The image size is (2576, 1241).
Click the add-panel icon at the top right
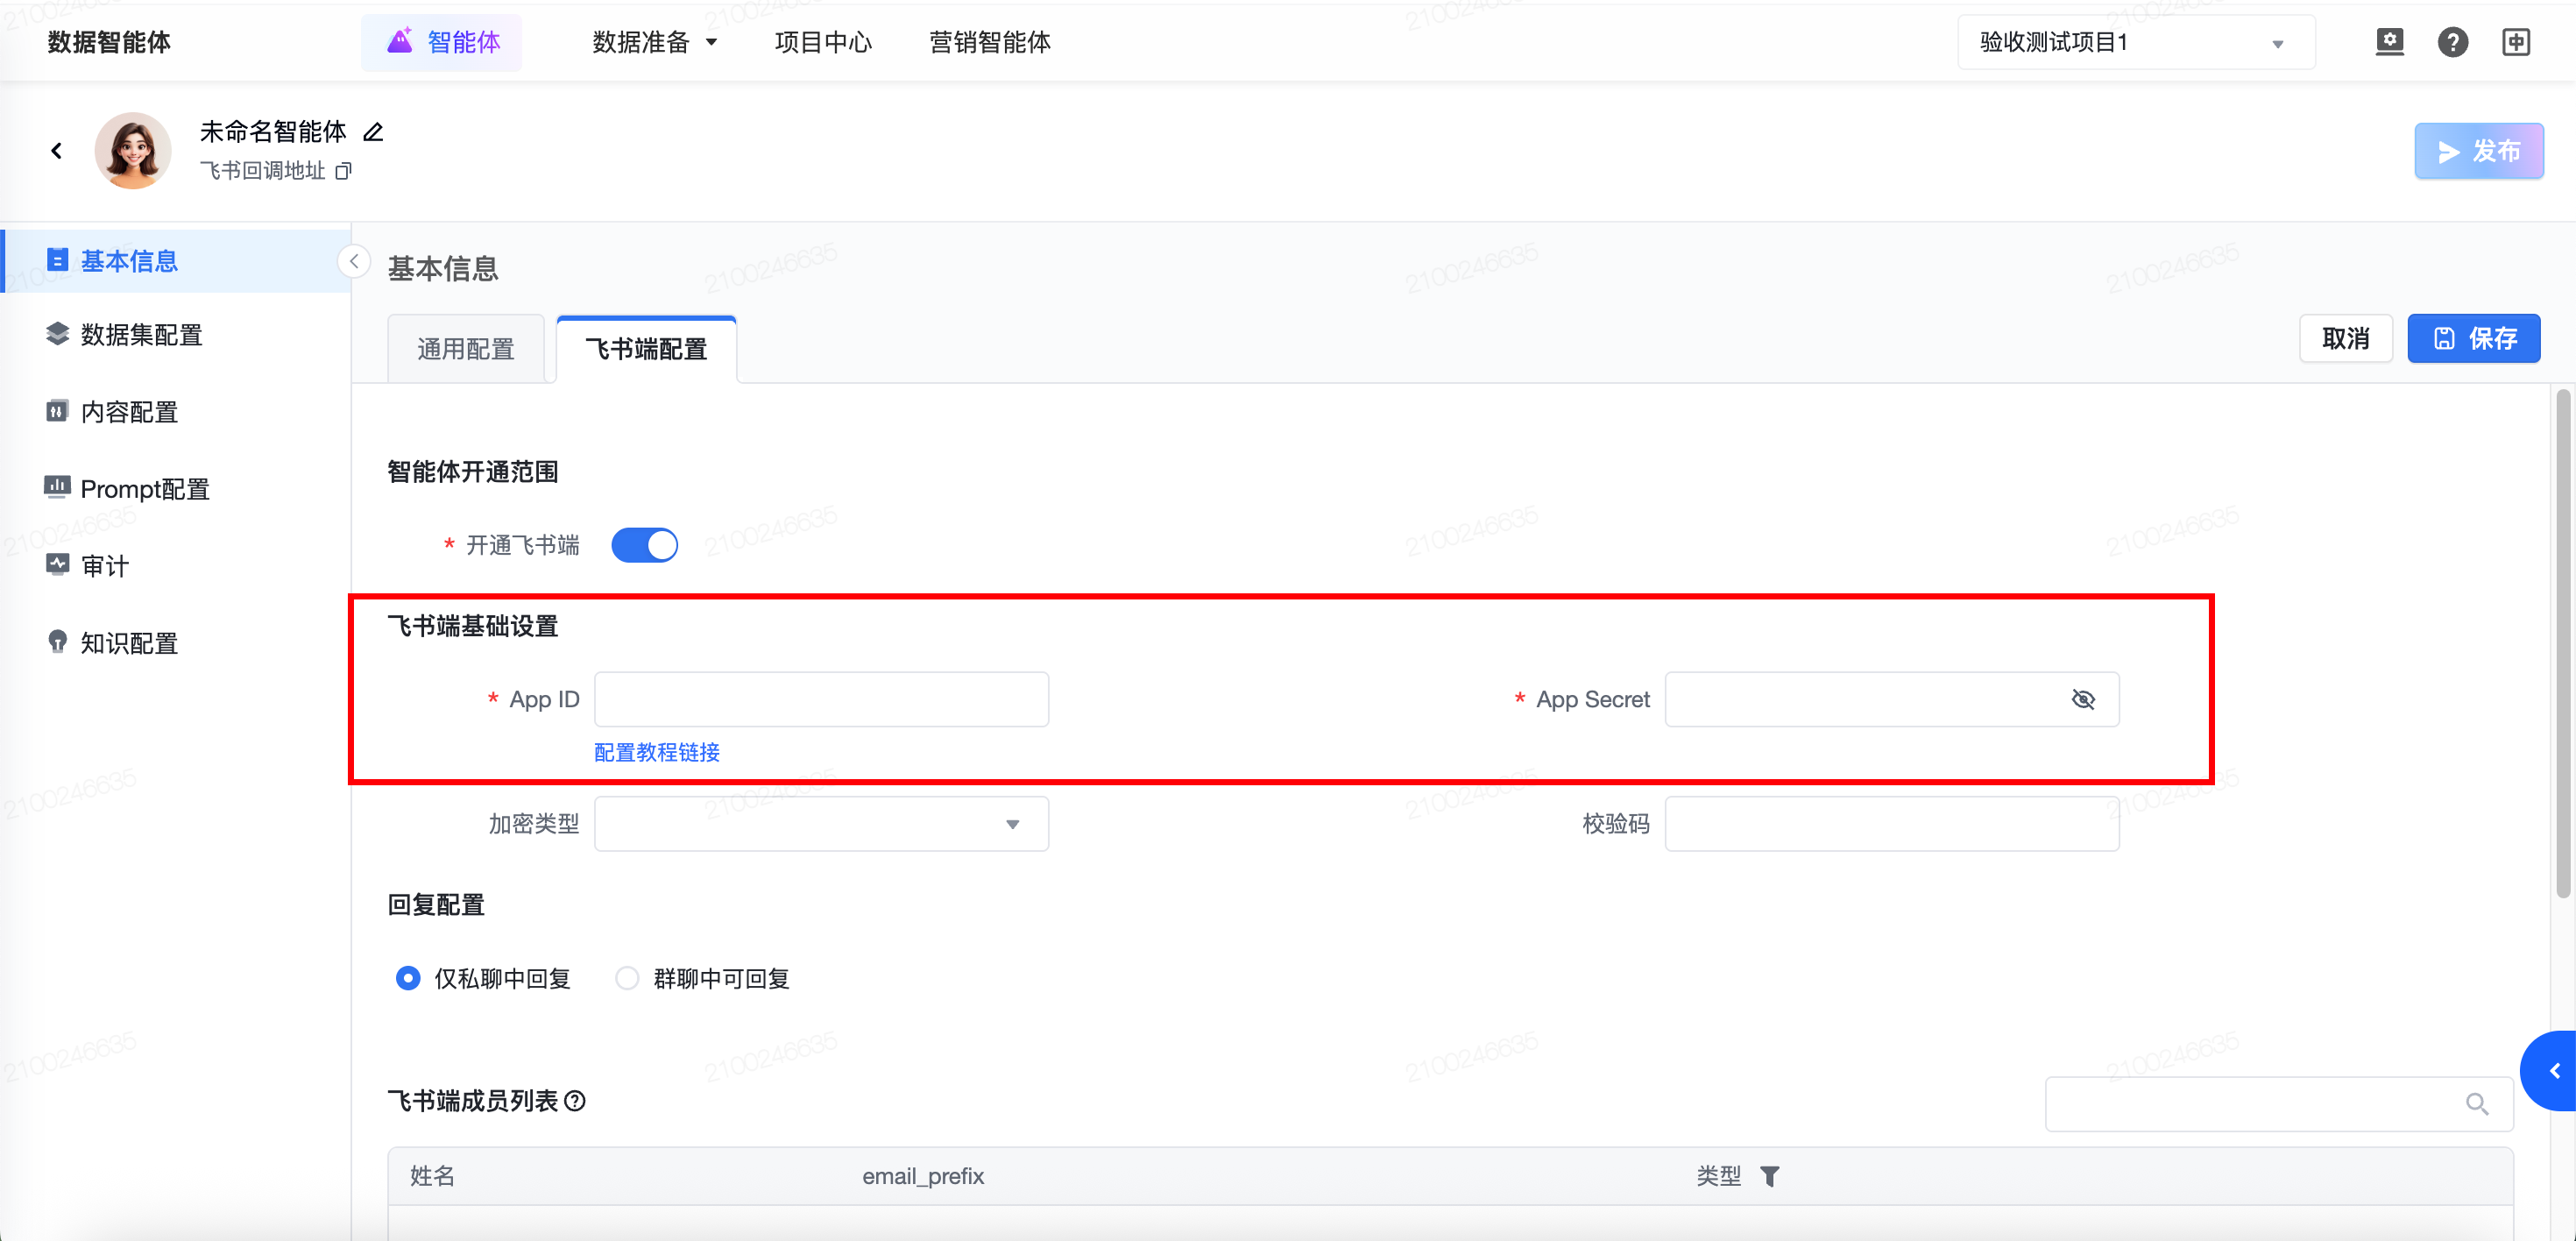[2515, 42]
